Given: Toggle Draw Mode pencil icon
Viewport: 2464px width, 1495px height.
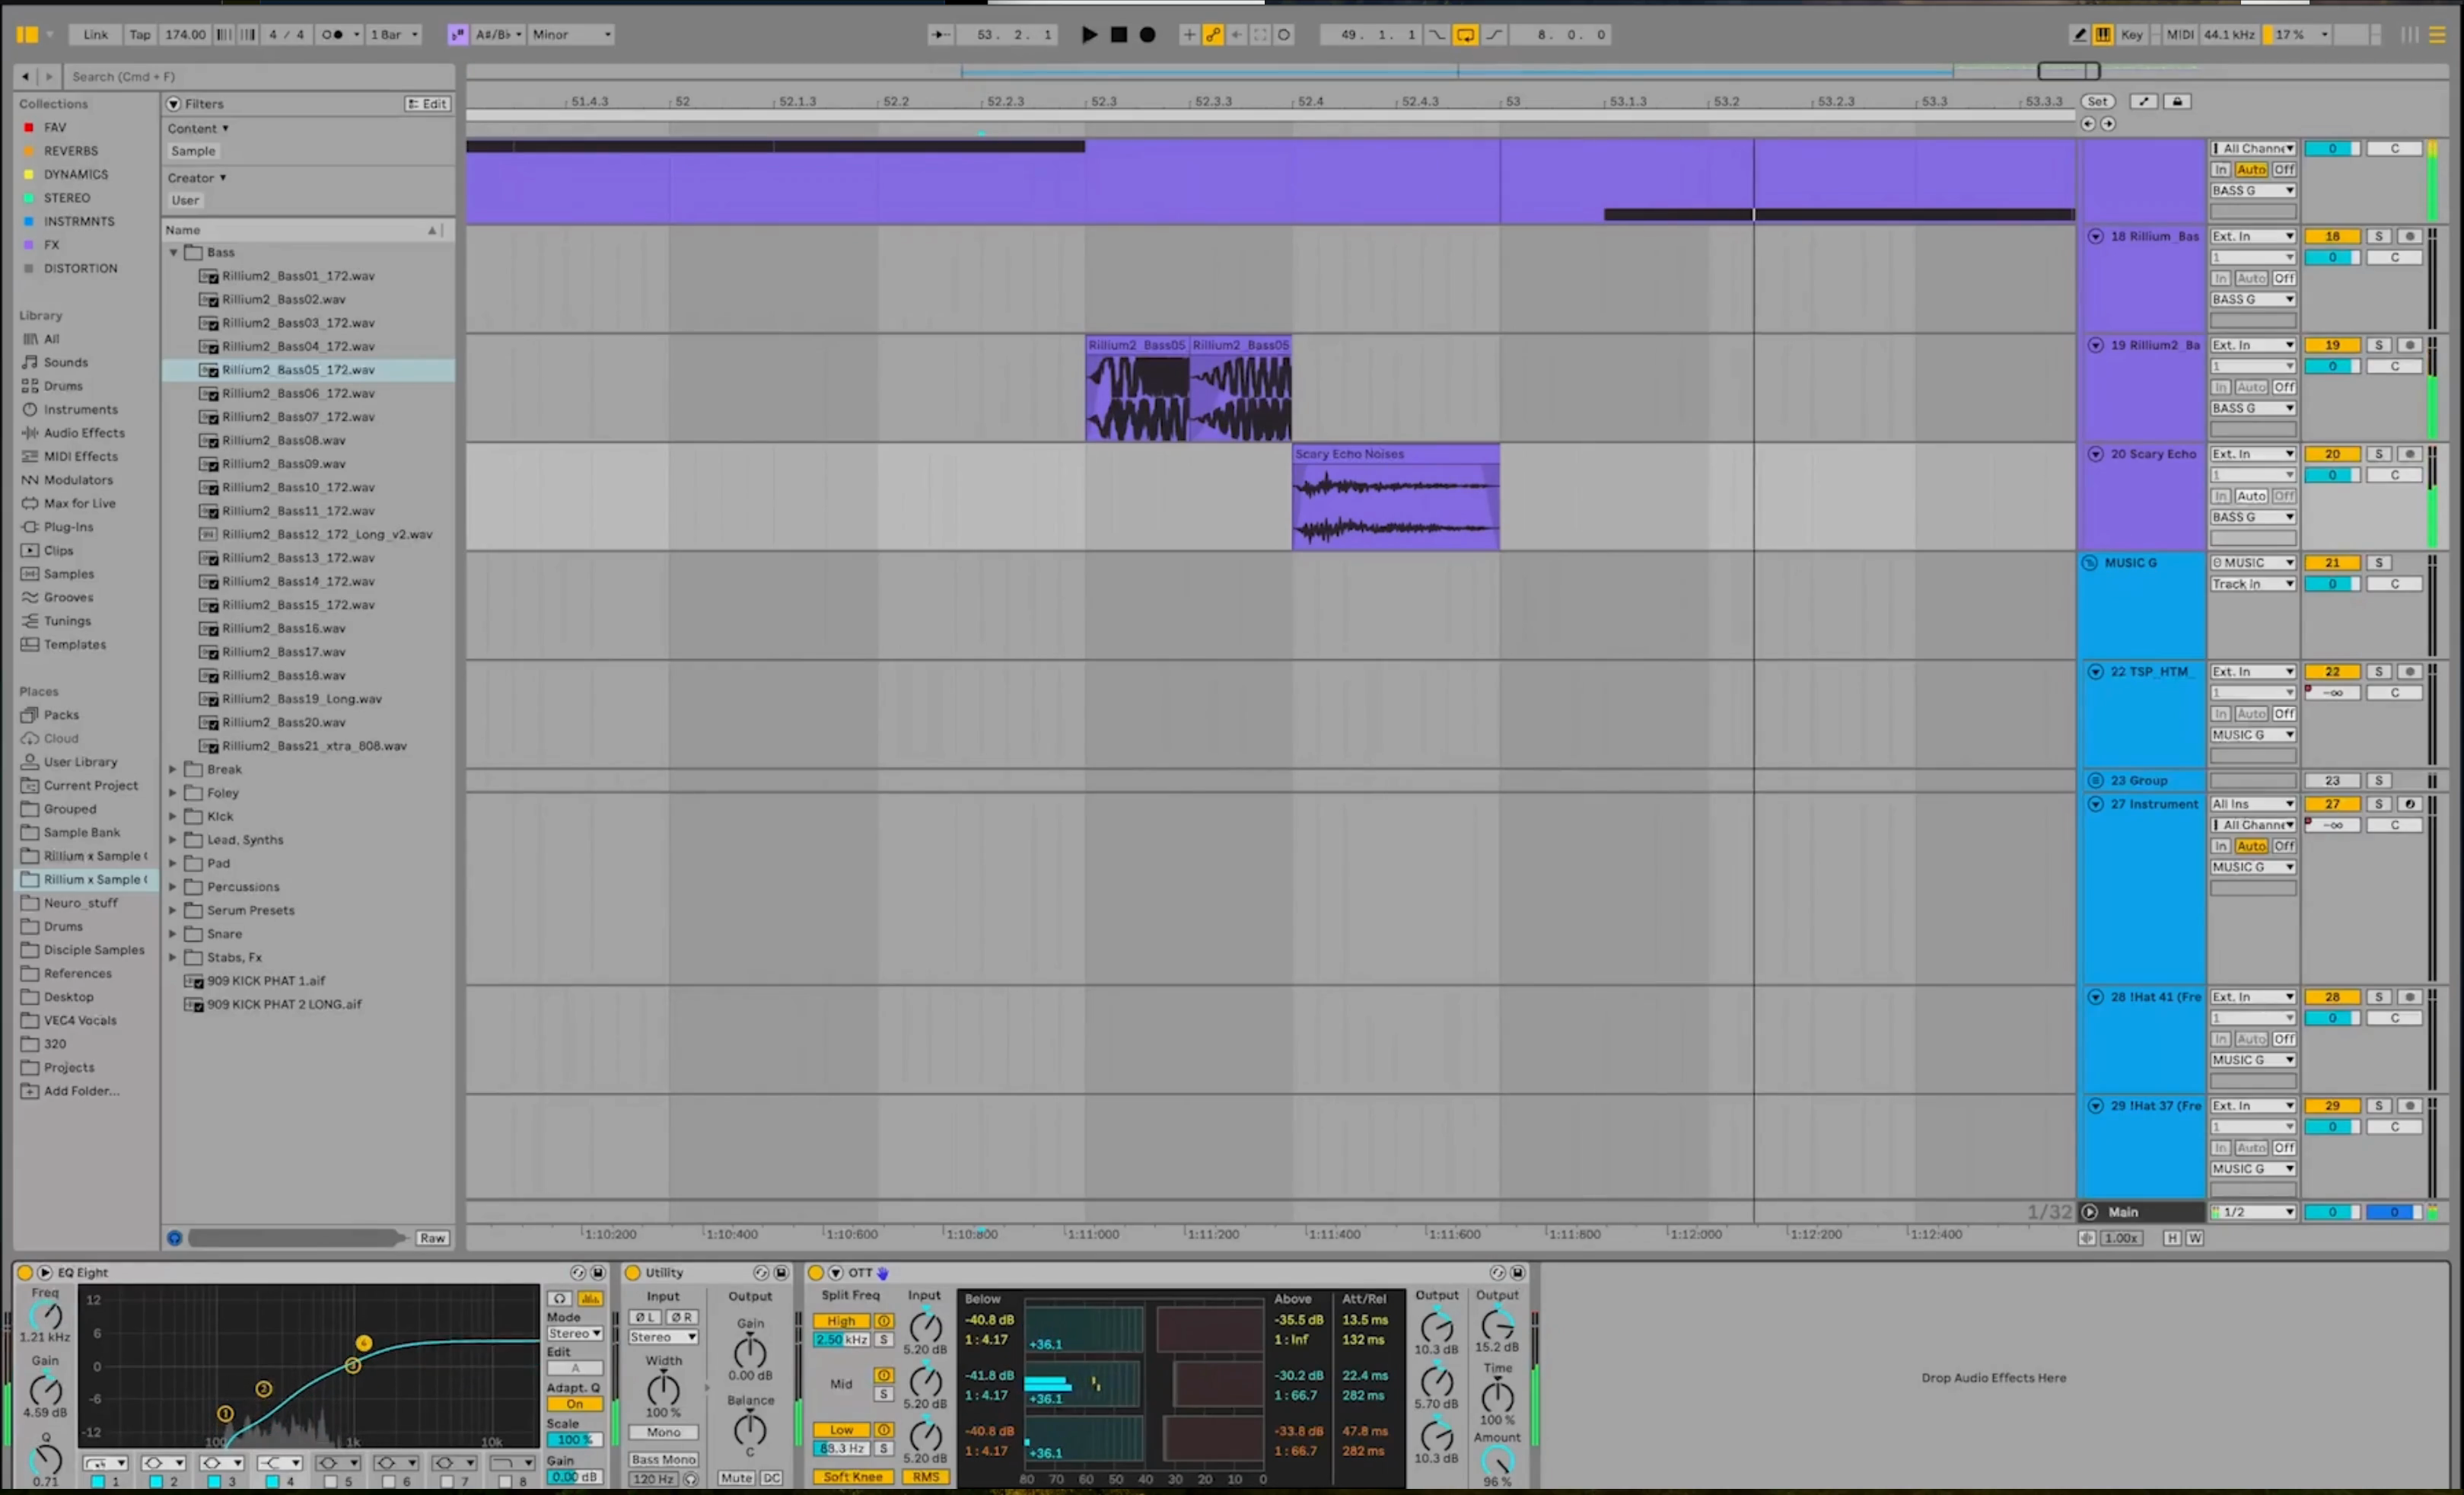Looking at the screenshot, I should [x=2080, y=34].
